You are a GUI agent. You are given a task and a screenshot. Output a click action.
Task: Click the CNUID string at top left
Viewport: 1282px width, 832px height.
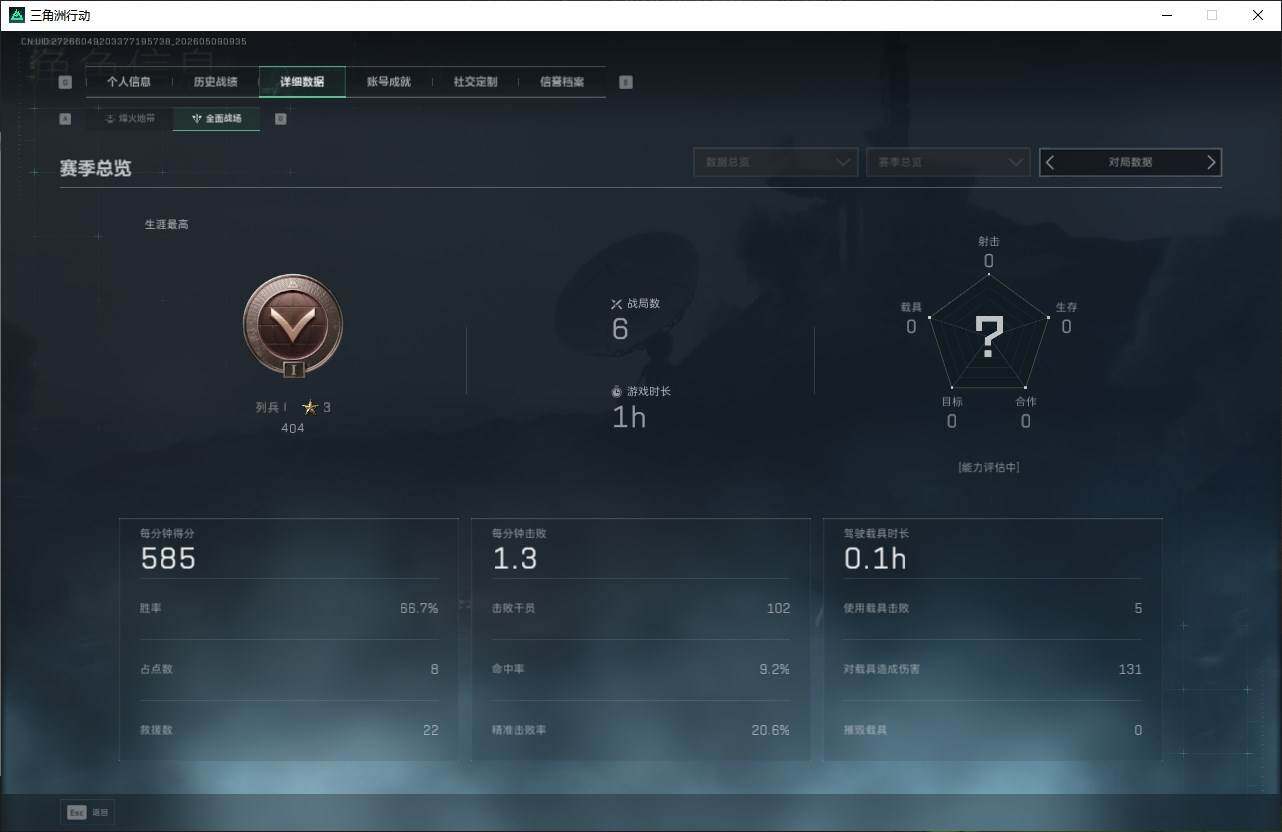134,41
